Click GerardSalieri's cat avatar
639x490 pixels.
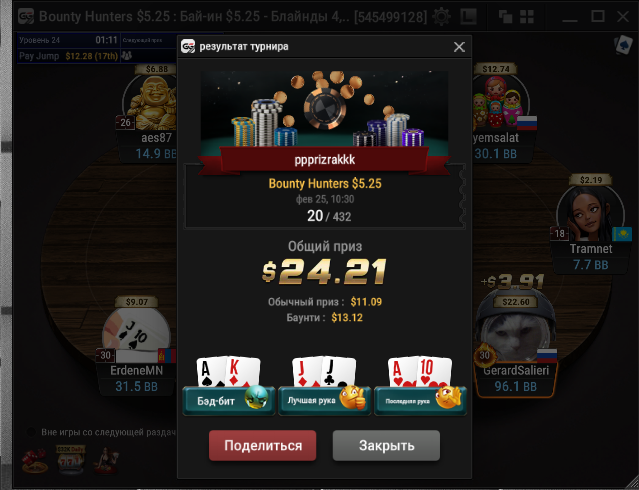516,330
